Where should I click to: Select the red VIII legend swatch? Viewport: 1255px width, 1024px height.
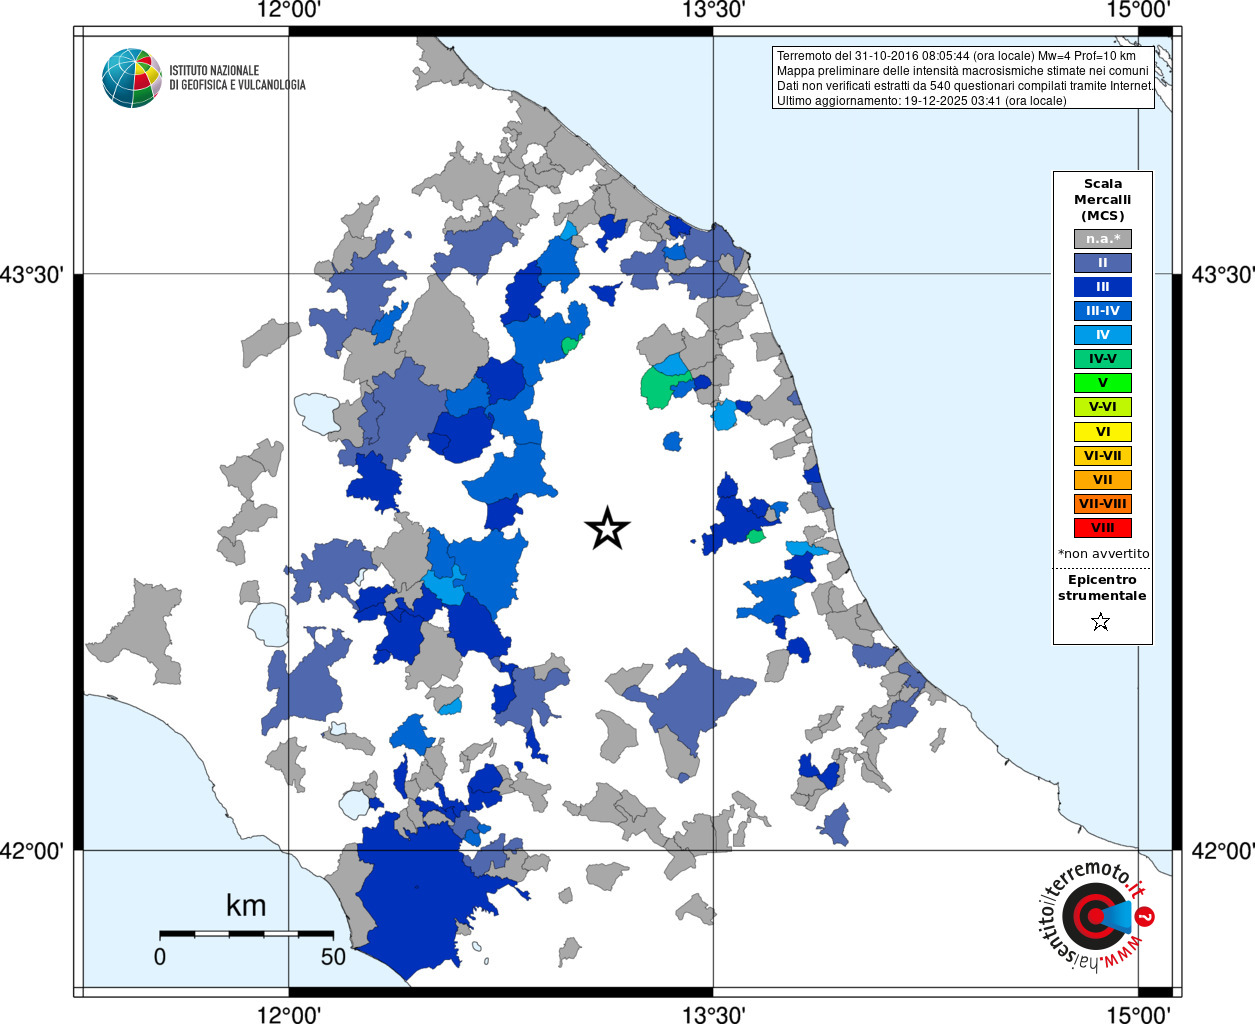(x=1103, y=528)
